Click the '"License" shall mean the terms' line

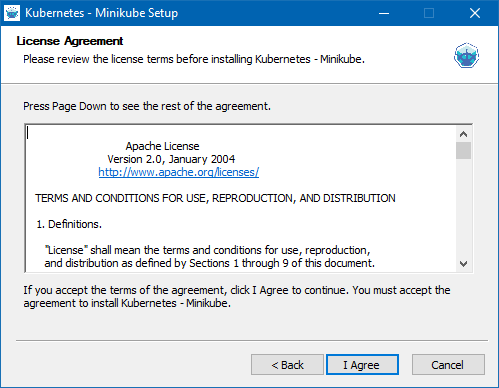click(207, 250)
